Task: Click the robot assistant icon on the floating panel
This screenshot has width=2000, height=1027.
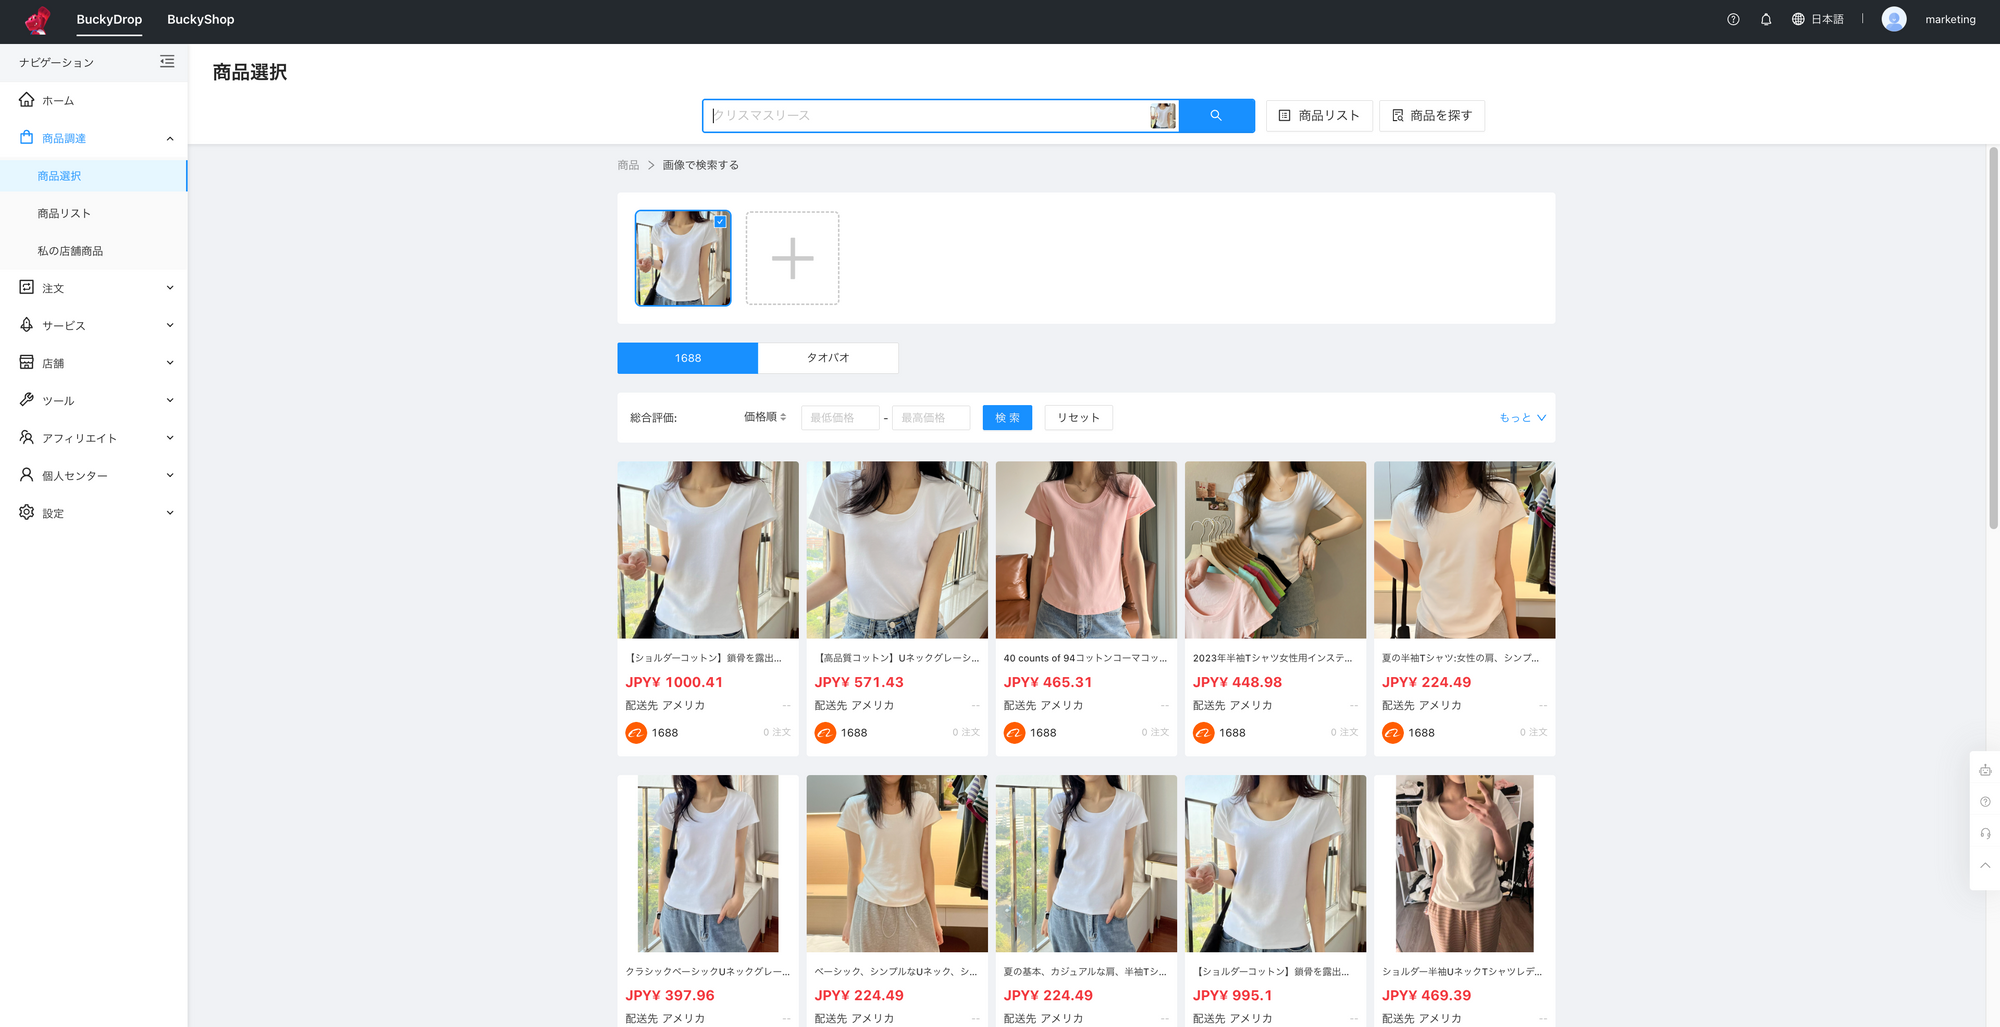Action: click(x=1985, y=770)
